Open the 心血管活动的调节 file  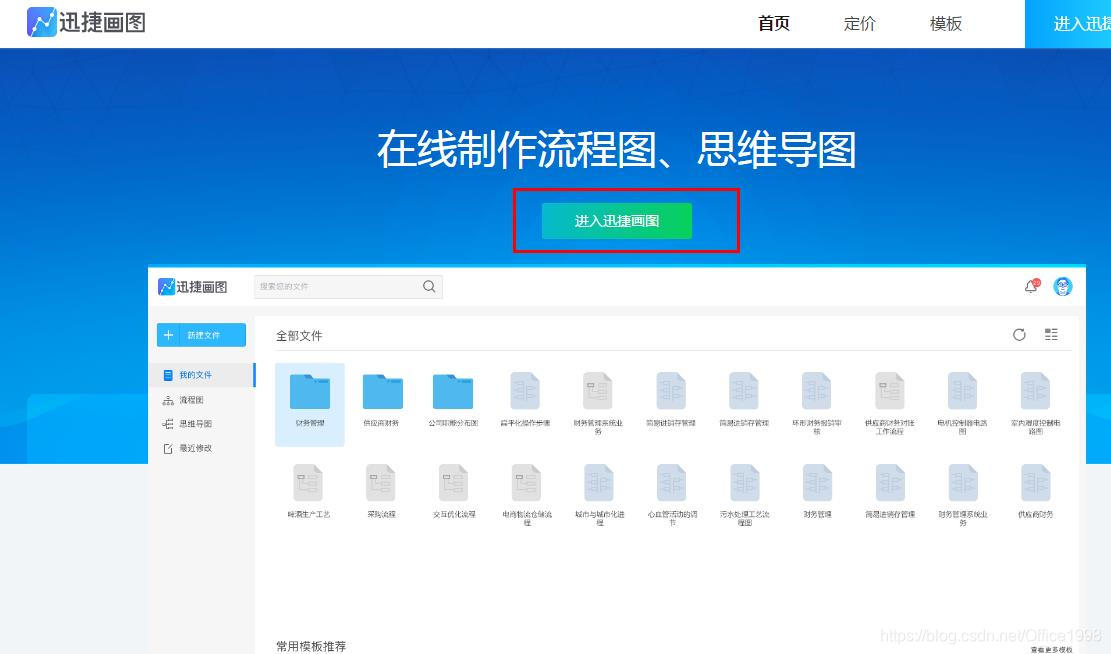click(x=672, y=495)
